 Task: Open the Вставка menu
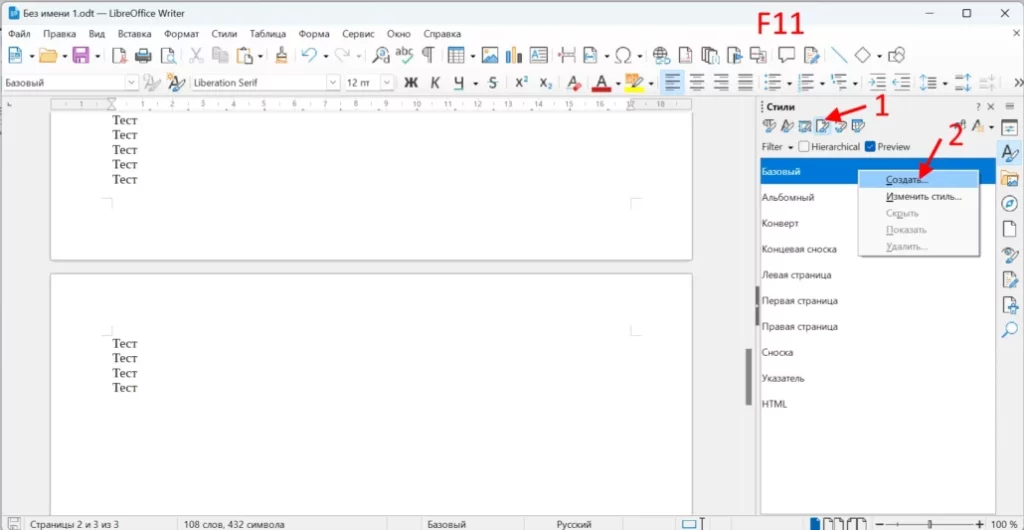[135, 34]
